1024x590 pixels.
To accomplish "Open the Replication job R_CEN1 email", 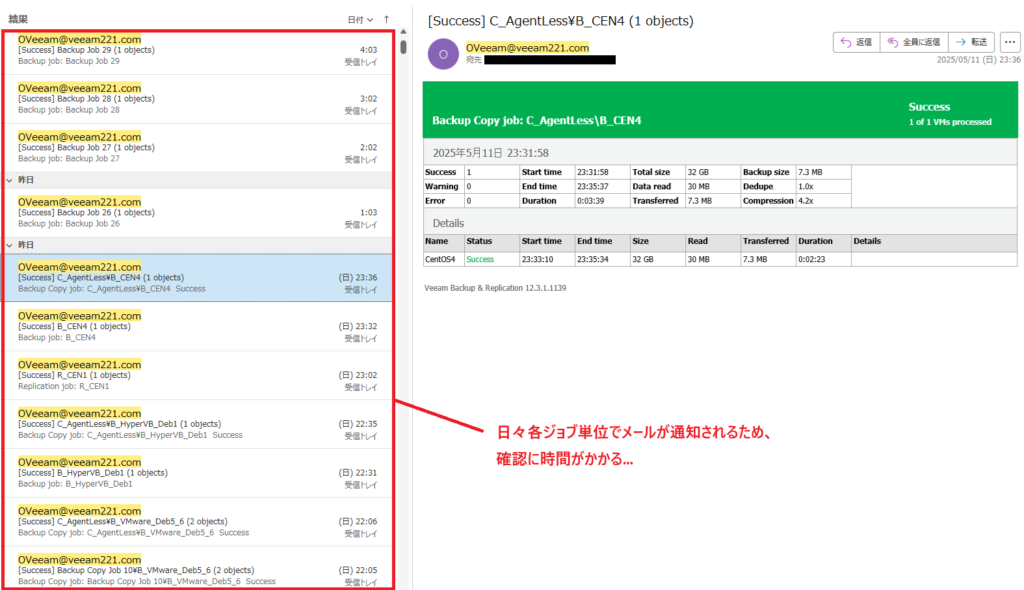I will (x=190, y=375).
